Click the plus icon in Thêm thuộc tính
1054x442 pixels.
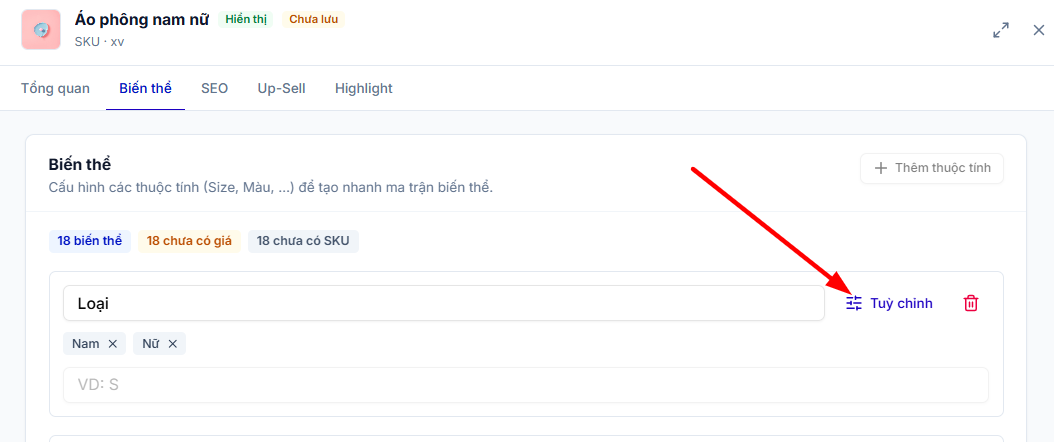[881, 168]
